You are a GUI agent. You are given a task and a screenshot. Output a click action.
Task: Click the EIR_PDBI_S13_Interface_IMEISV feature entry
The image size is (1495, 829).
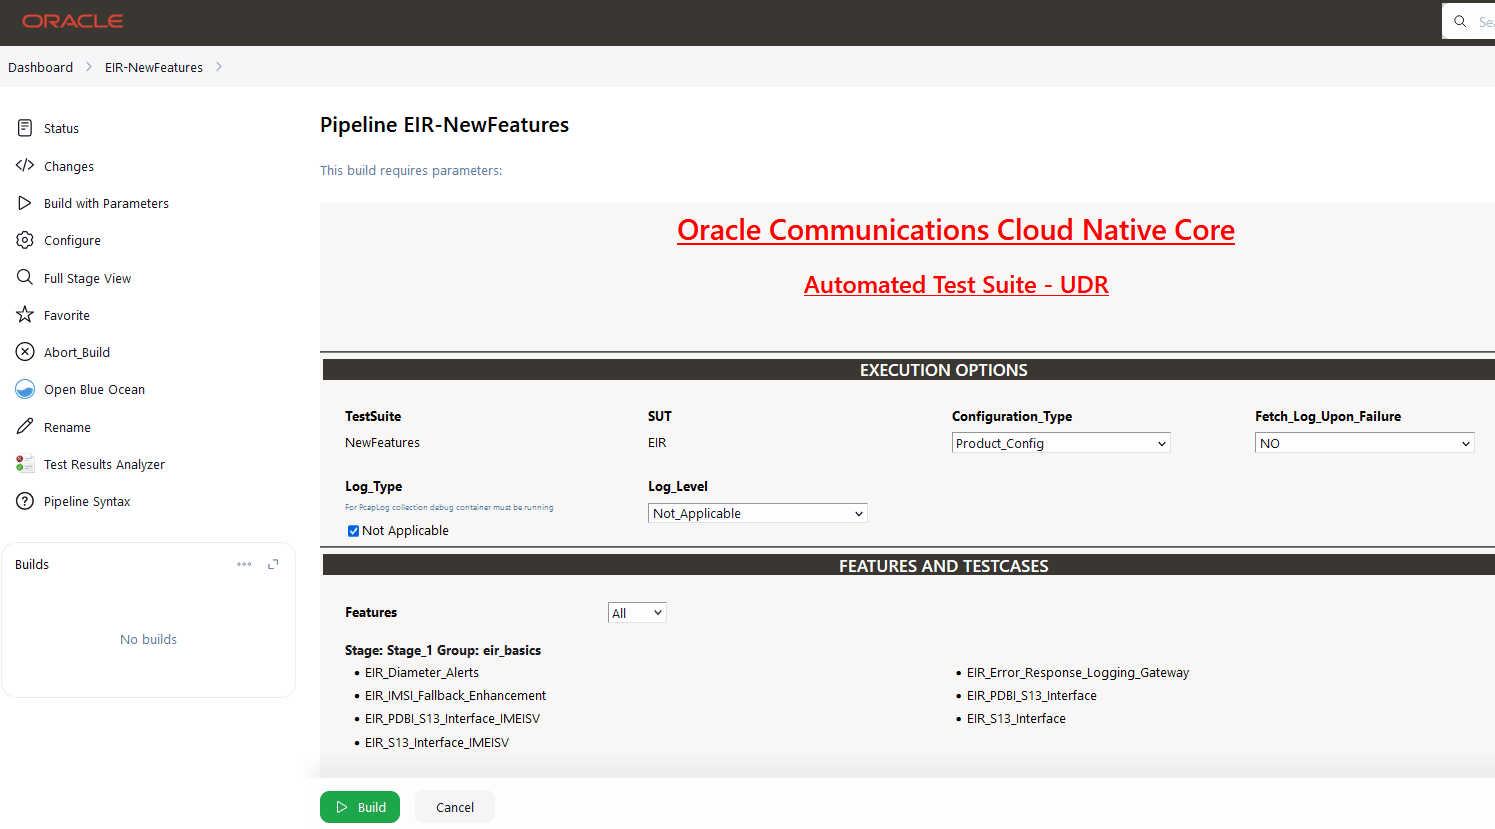pyautogui.click(x=452, y=719)
